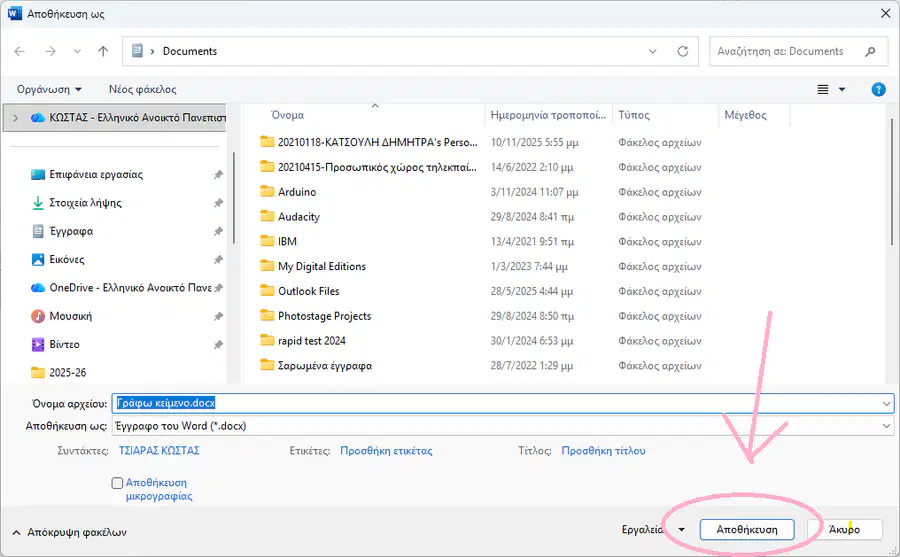Click Προσθήκη τίτλου to add a title
Screen dimensions: 900x557
coord(603,451)
